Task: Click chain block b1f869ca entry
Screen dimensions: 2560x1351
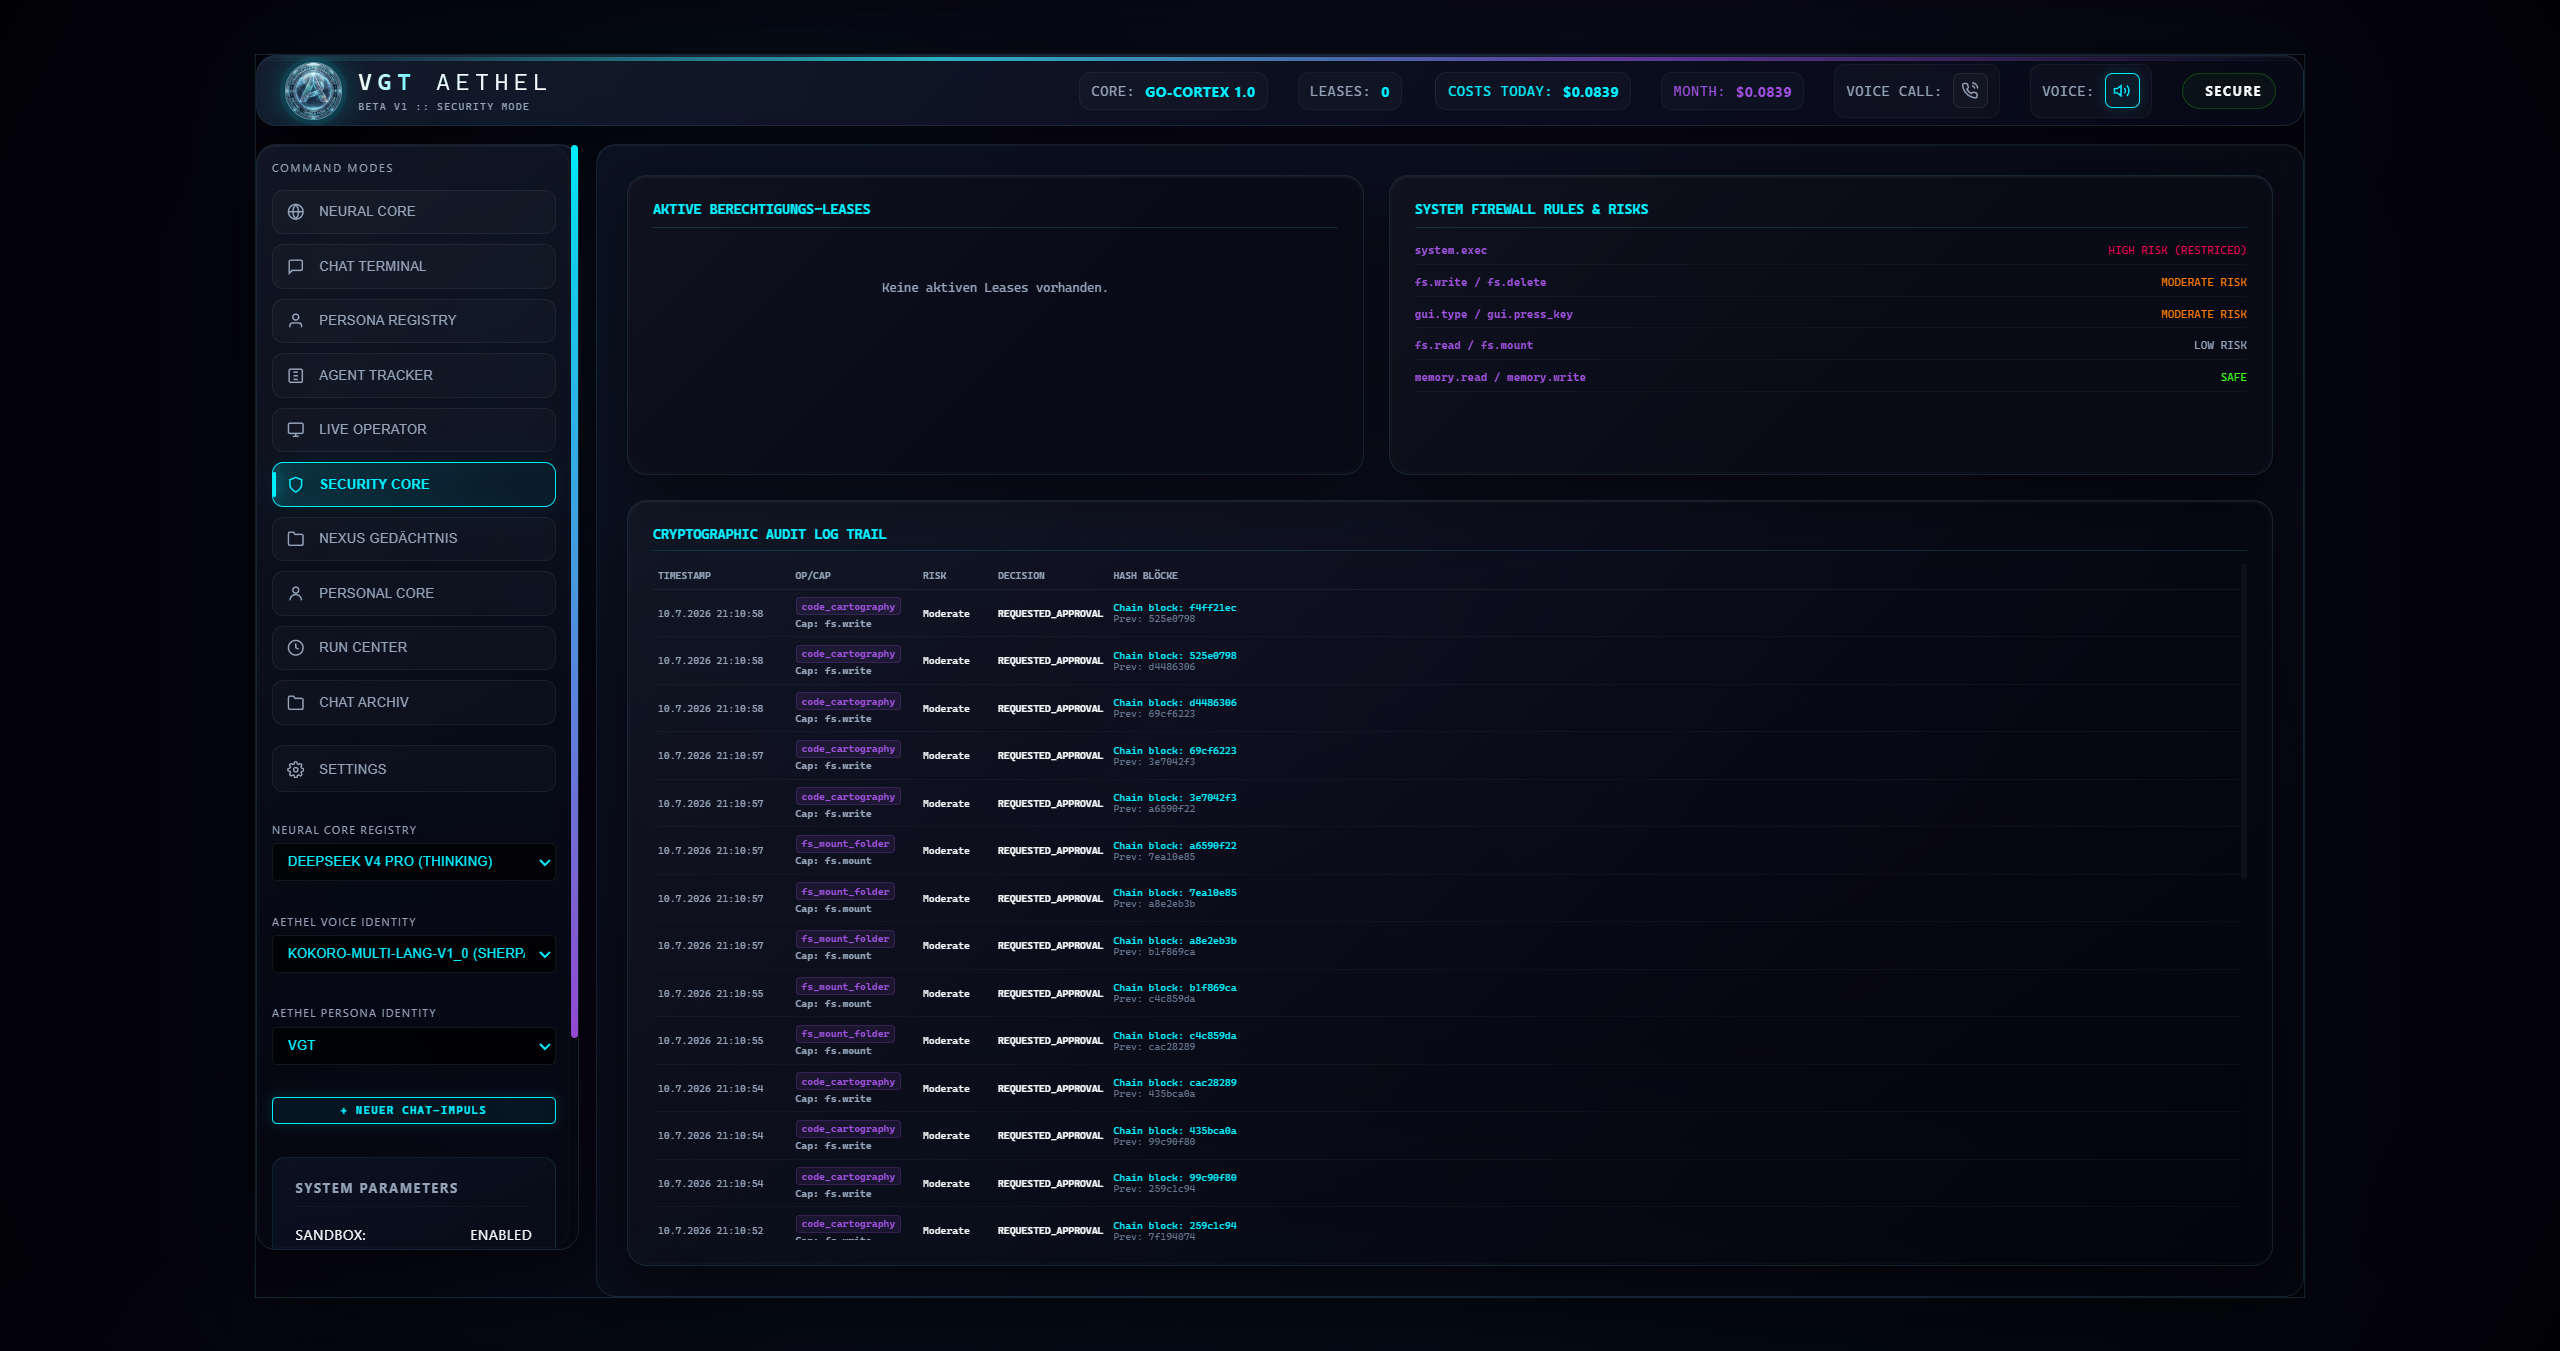Action: [x=1175, y=988]
